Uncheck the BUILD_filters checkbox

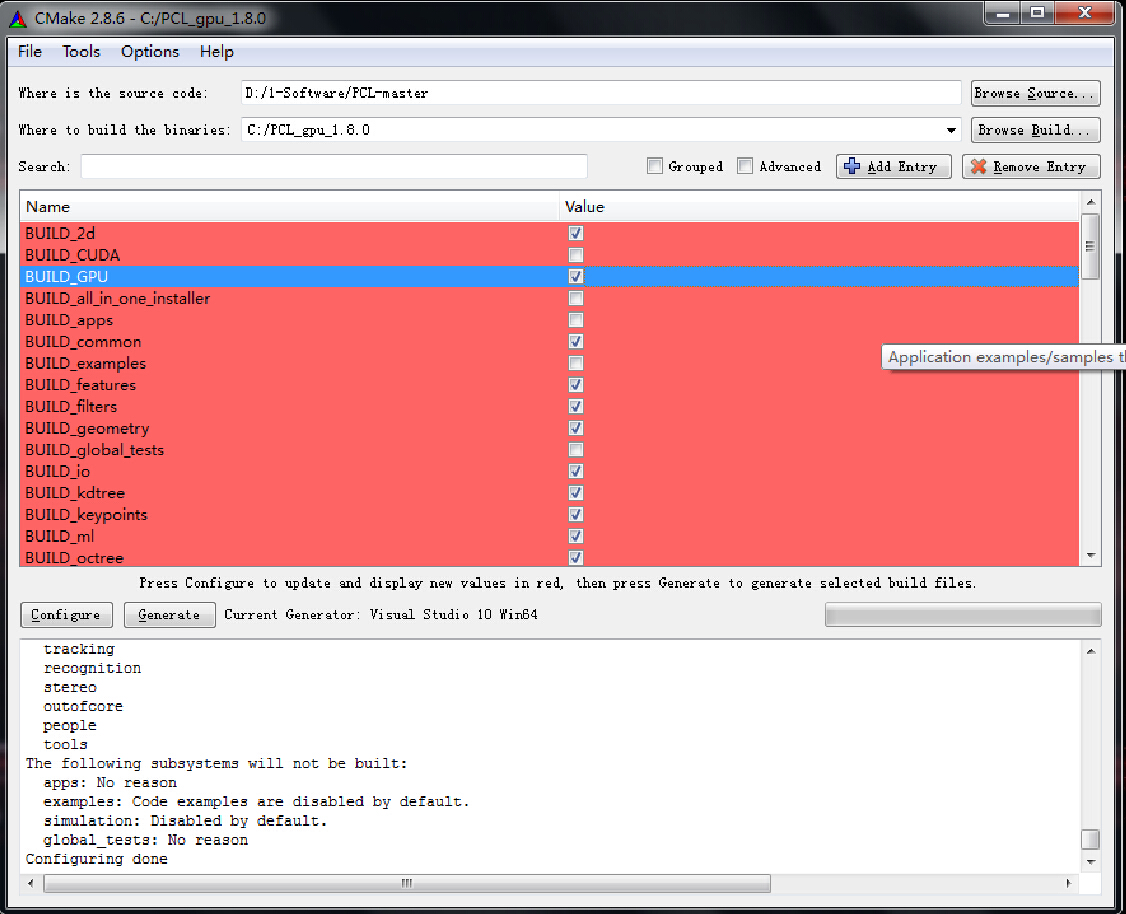coord(576,406)
